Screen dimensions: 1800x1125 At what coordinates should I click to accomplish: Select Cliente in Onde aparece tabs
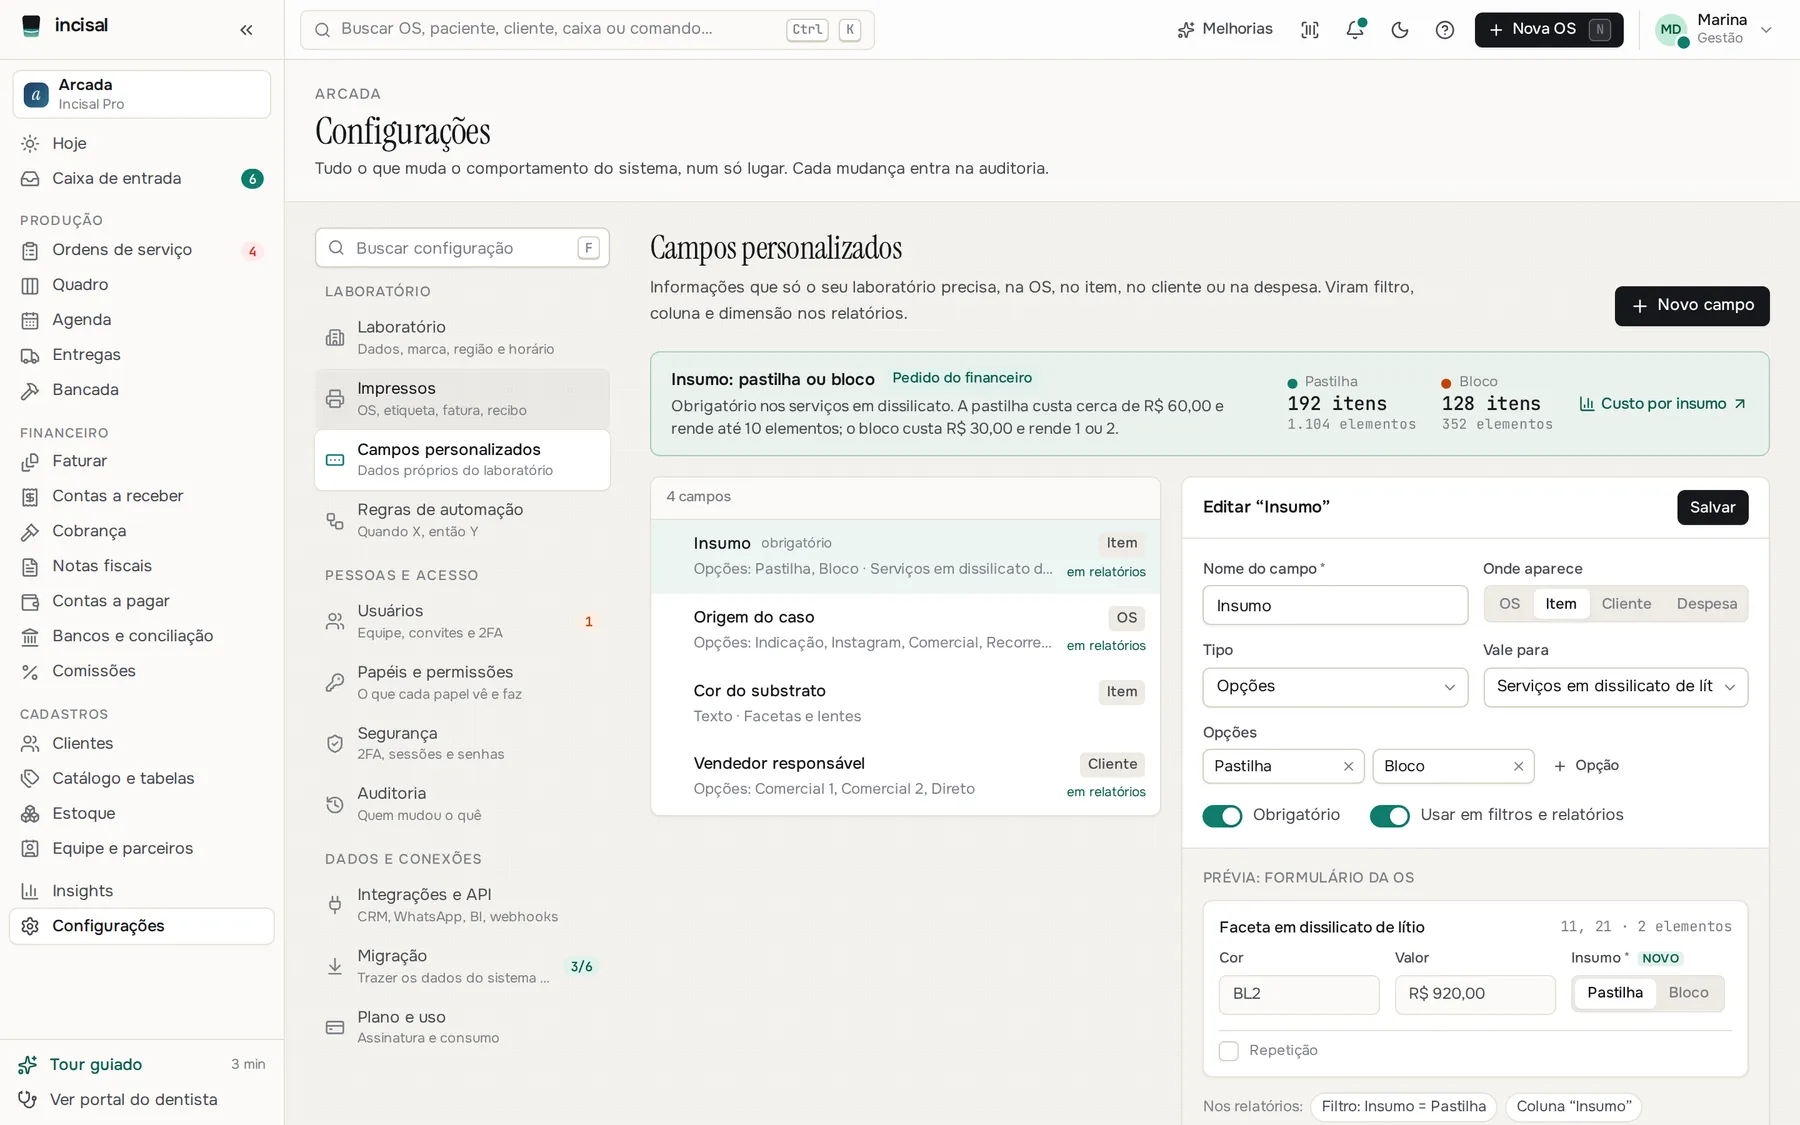[1626, 604]
